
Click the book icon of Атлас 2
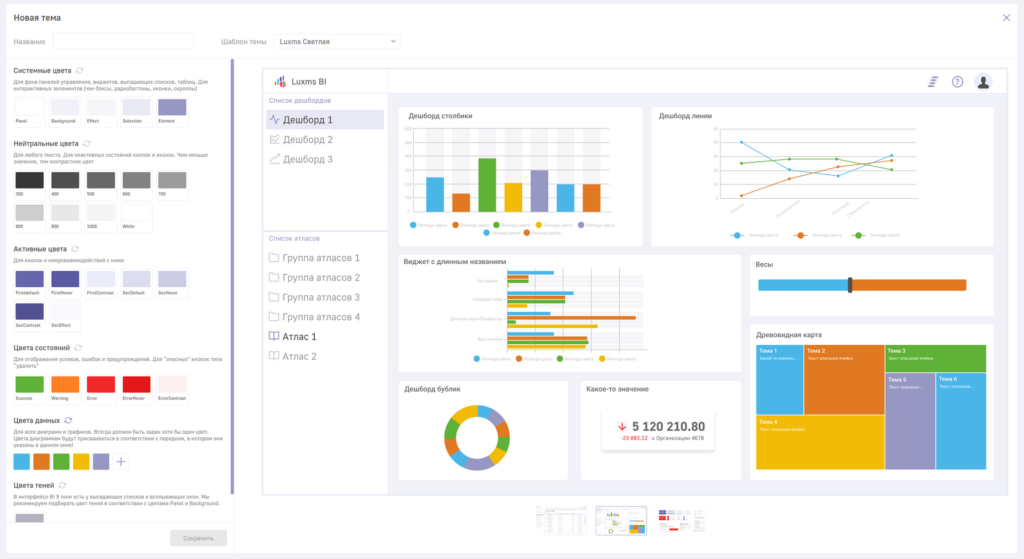click(x=274, y=356)
